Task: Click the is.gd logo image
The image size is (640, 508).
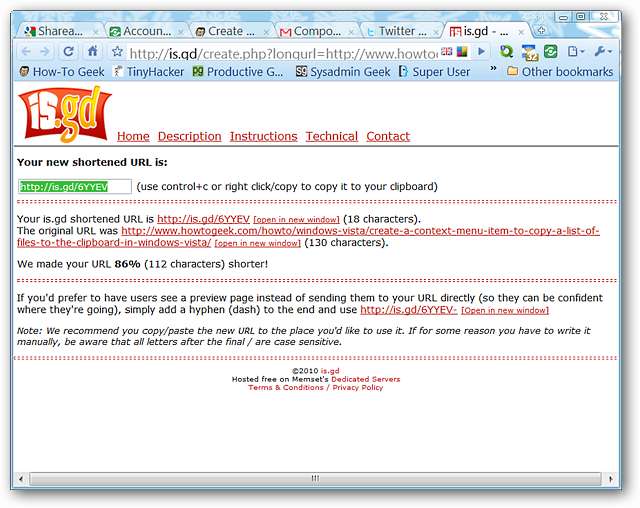Action: (64, 114)
